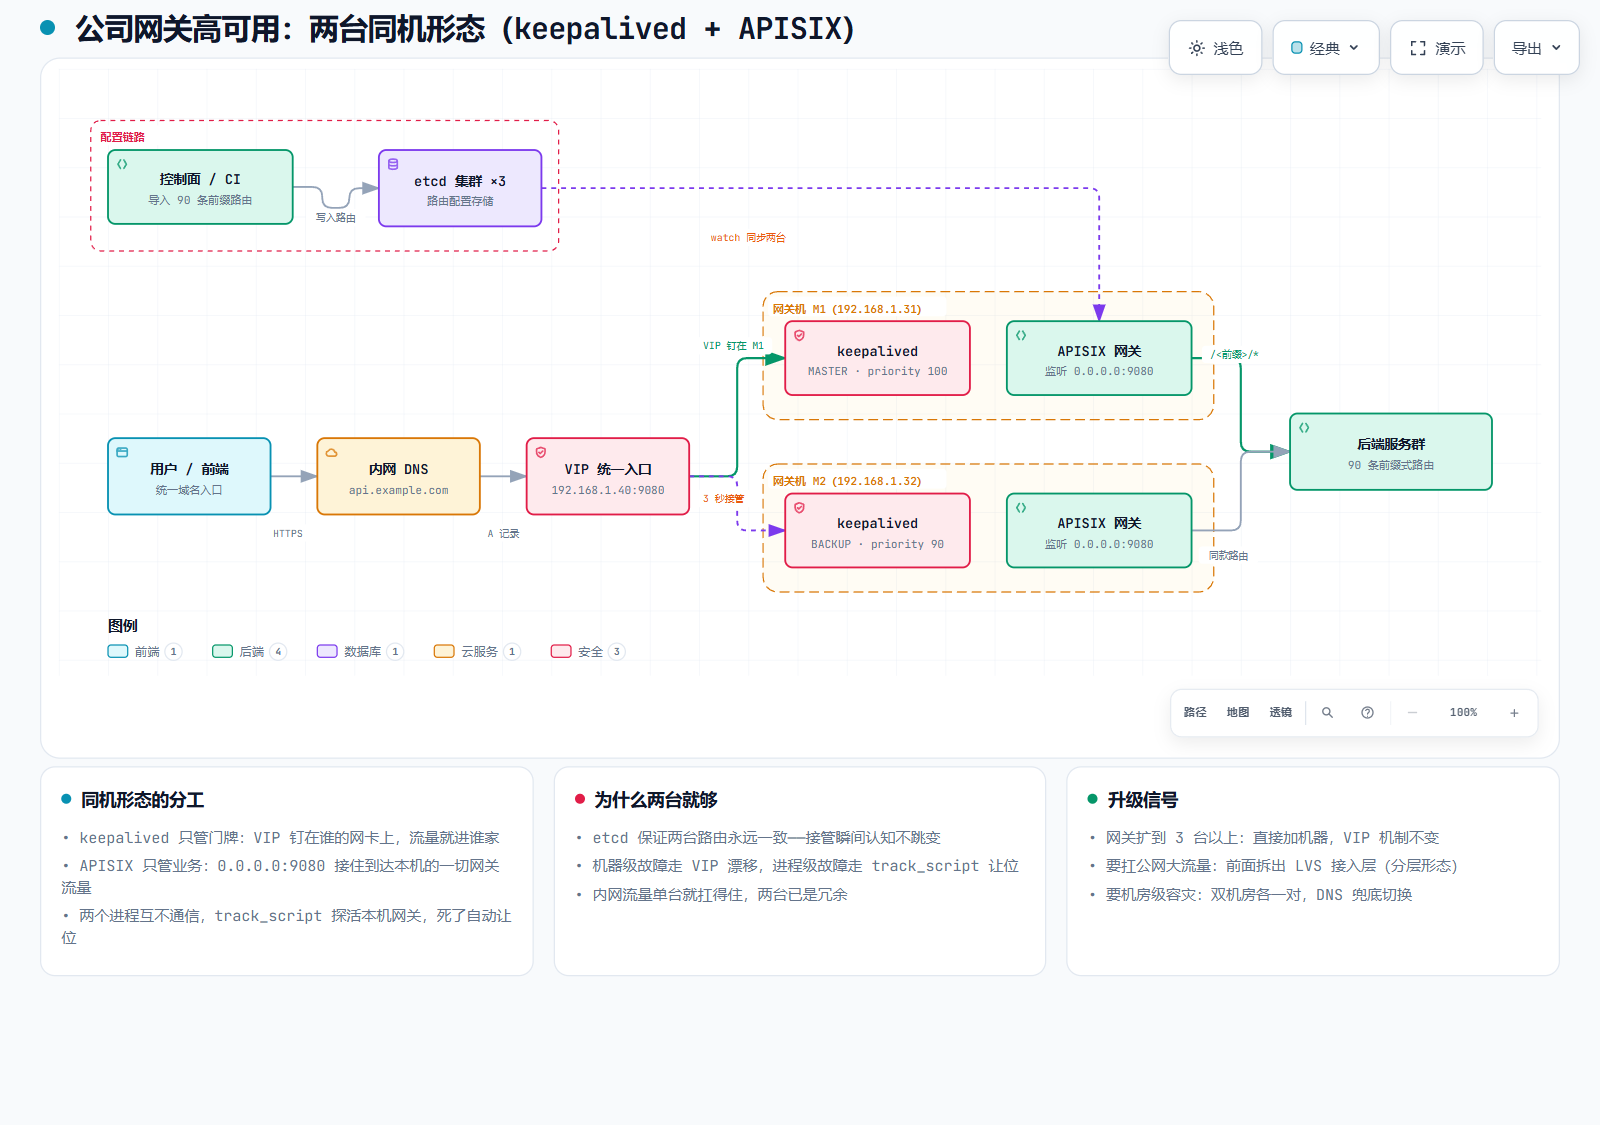The image size is (1600, 1125).
Task: Click the 为什么两台就够 card heading
Action: tap(656, 800)
